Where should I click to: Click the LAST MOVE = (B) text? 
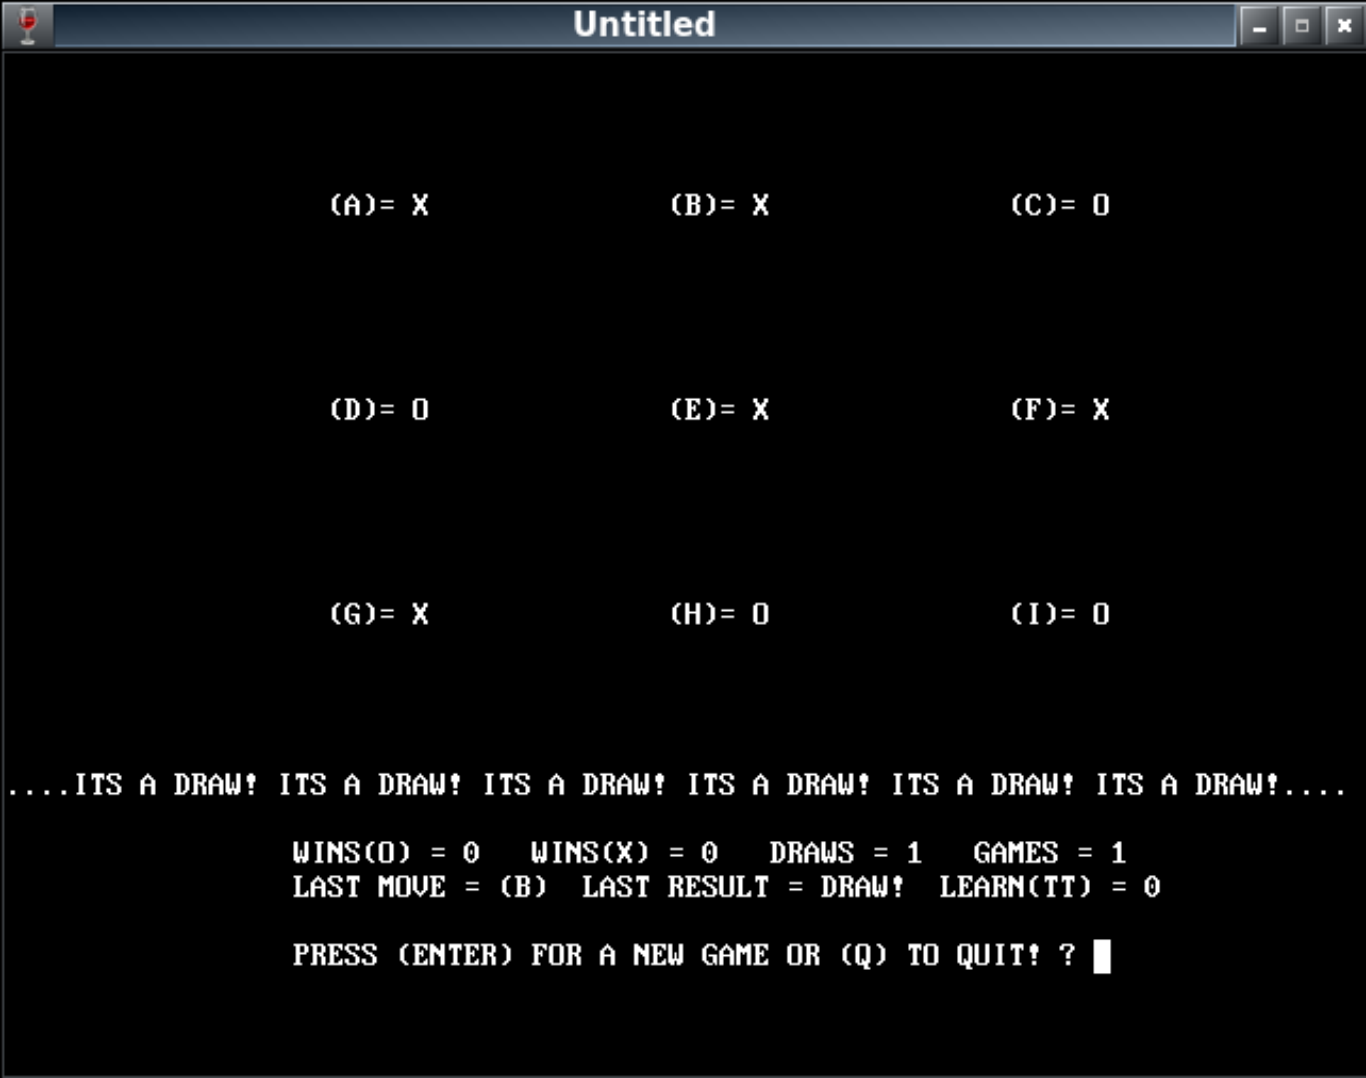[420, 887]
